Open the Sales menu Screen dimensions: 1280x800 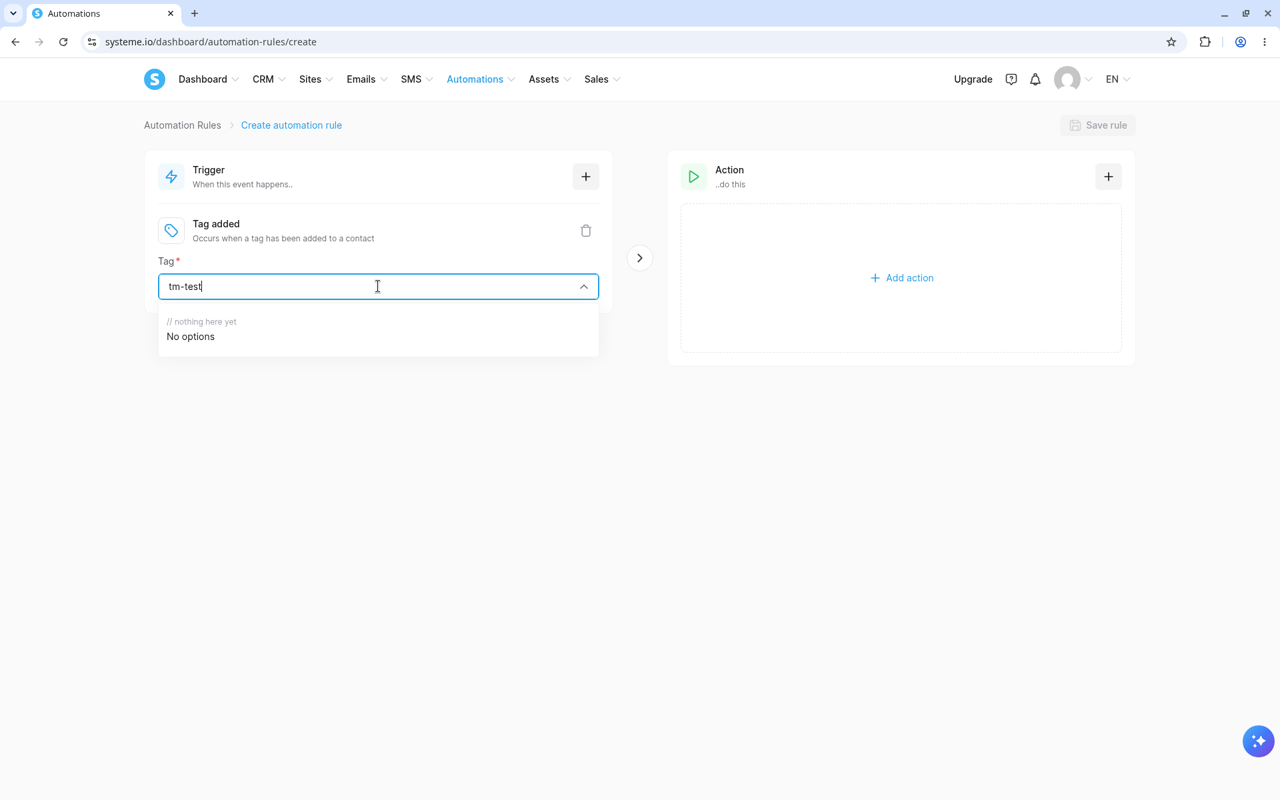[x=602, y=79]
